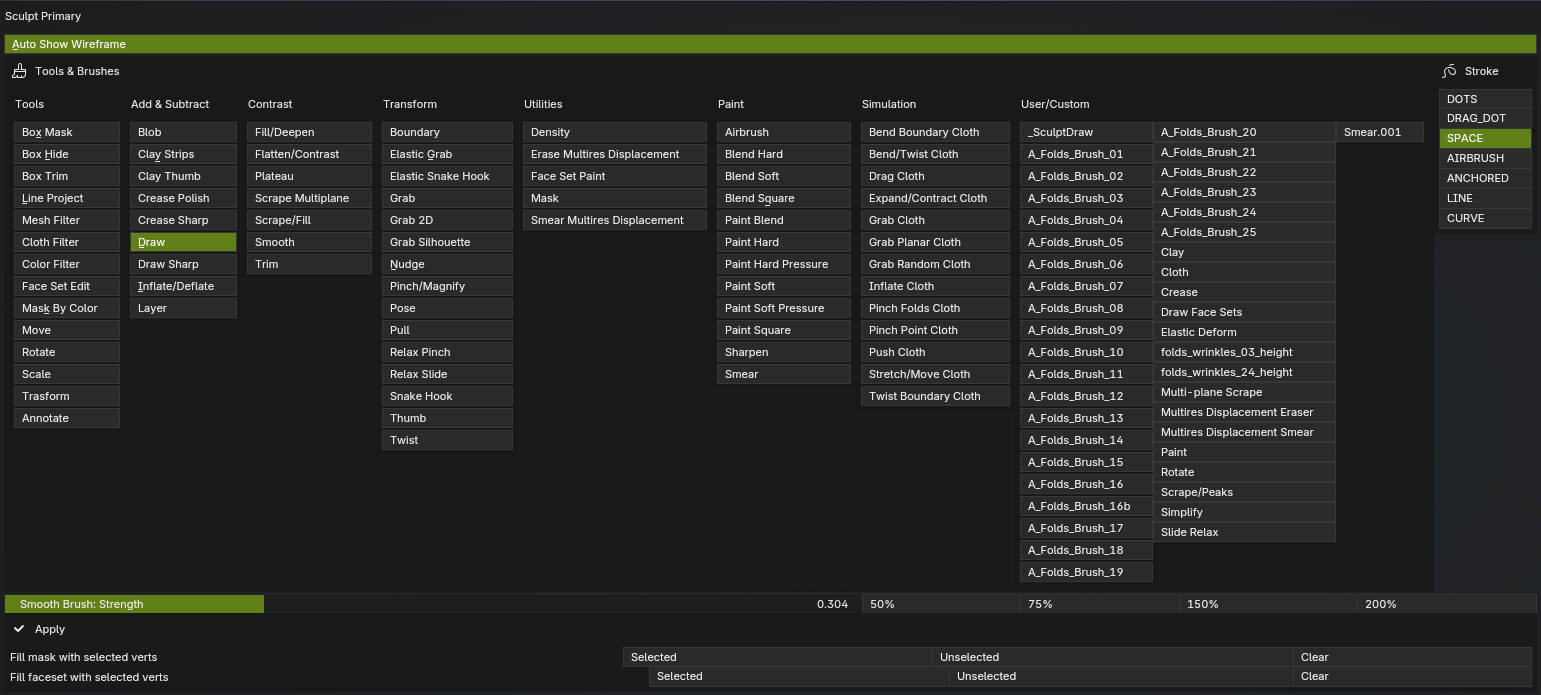The image size is (1541, 695).
Task: Select the Flatten/Contrast brush
Action: pyautogui.click(x=310, y=154)
